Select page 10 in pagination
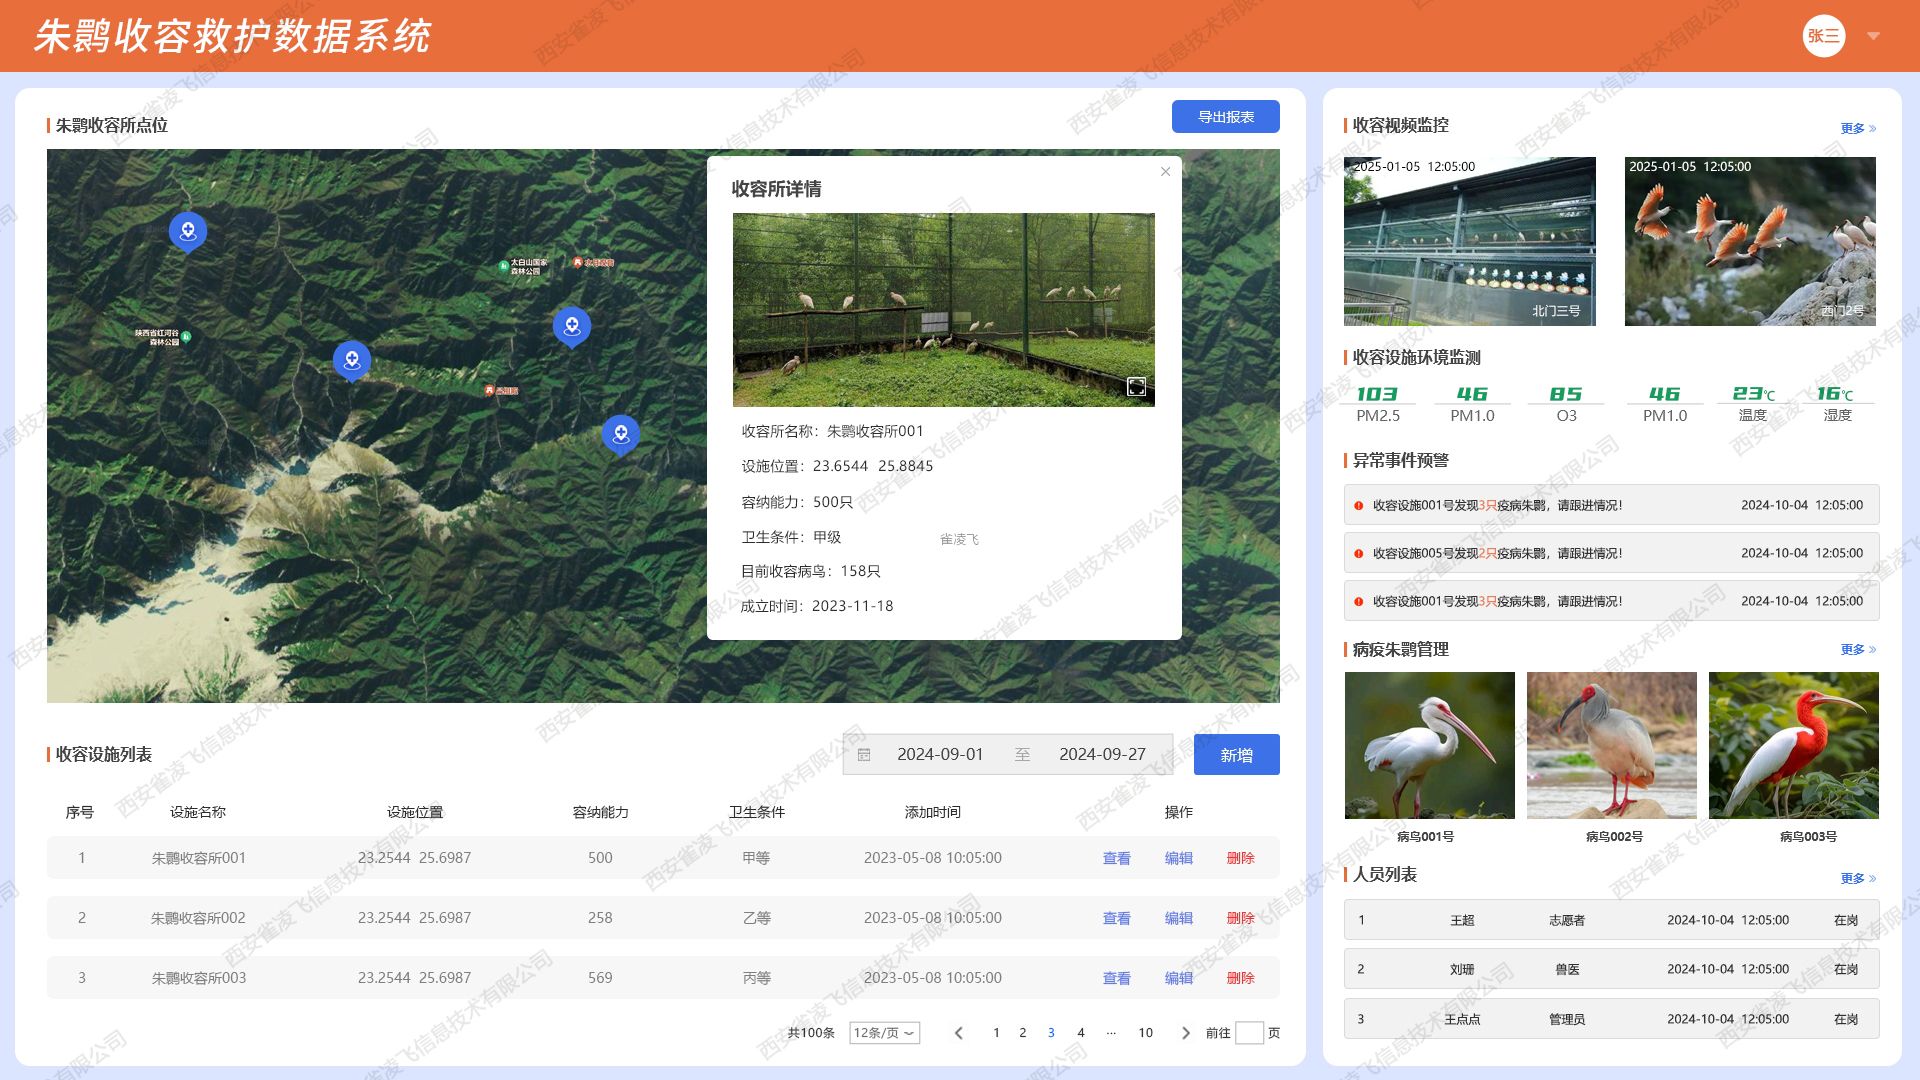The image size is (1920, 1080). click(1145, 1033)
